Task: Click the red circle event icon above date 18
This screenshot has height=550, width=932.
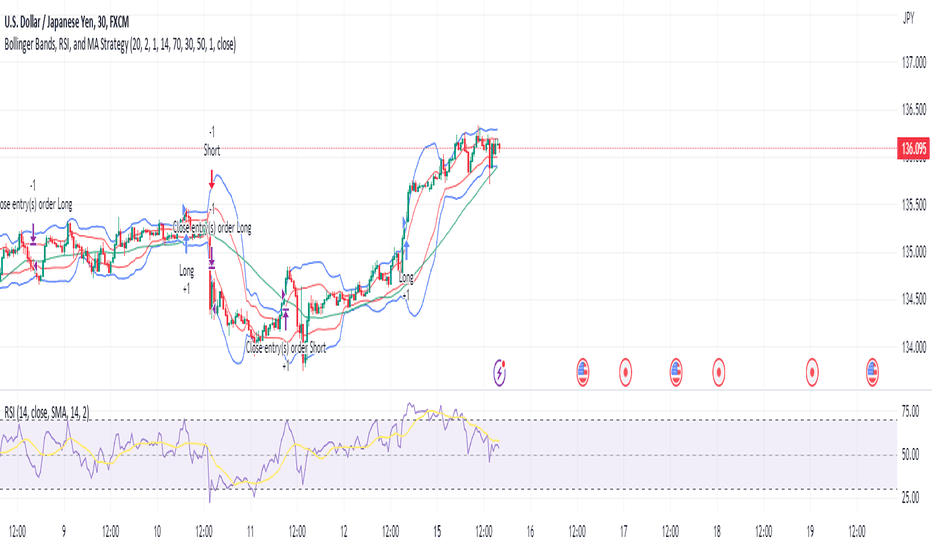Action: [719, 373]
